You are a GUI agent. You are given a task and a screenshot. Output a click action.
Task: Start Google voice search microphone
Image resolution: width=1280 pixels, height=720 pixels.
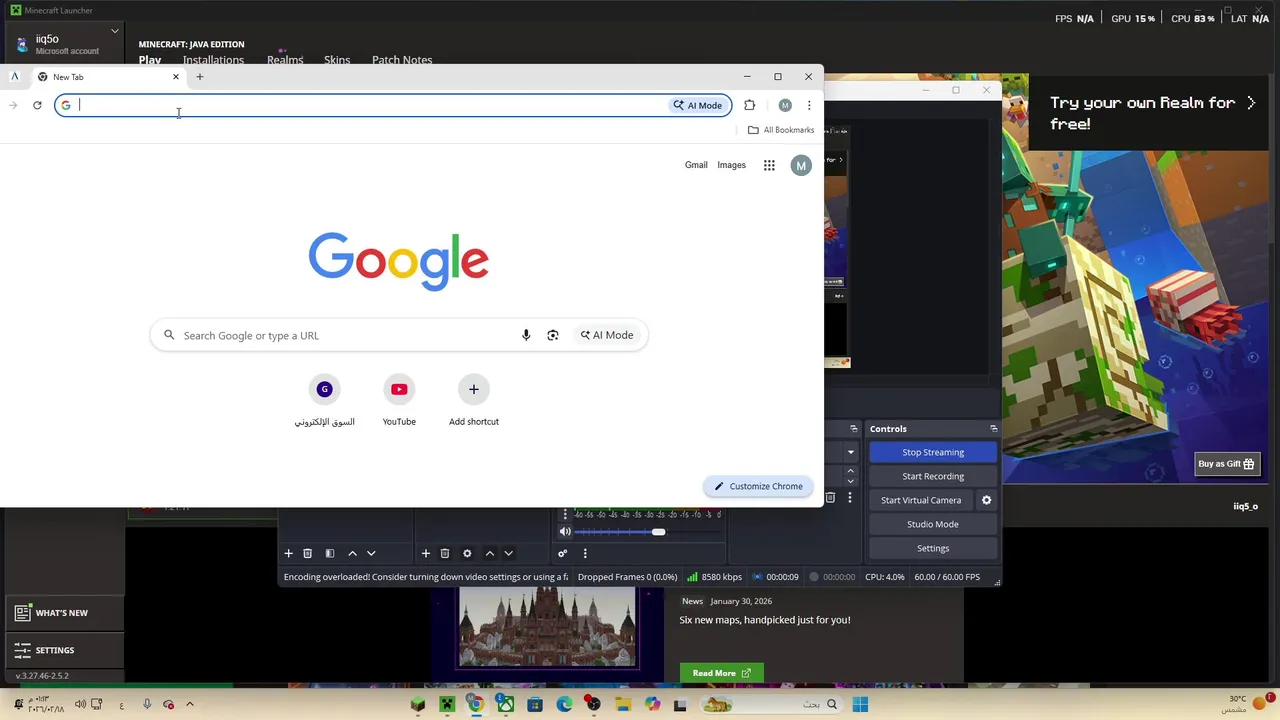pyautogui.click(x=526, y=335)
